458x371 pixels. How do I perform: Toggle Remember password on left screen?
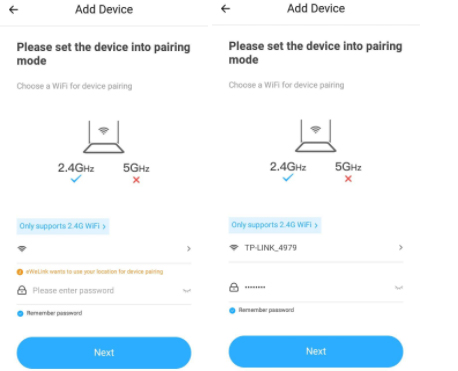[x=20, y=314]
